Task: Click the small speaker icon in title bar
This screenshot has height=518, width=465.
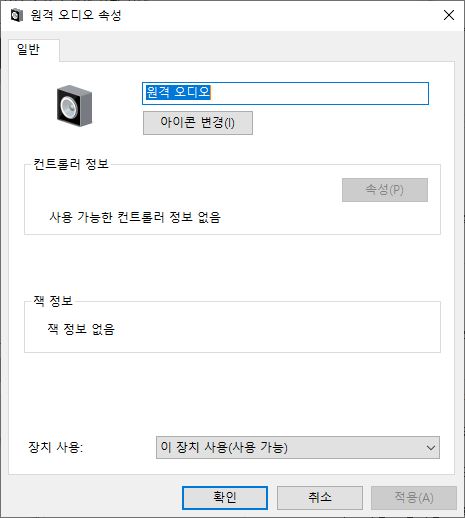Action: click(17, 15)
